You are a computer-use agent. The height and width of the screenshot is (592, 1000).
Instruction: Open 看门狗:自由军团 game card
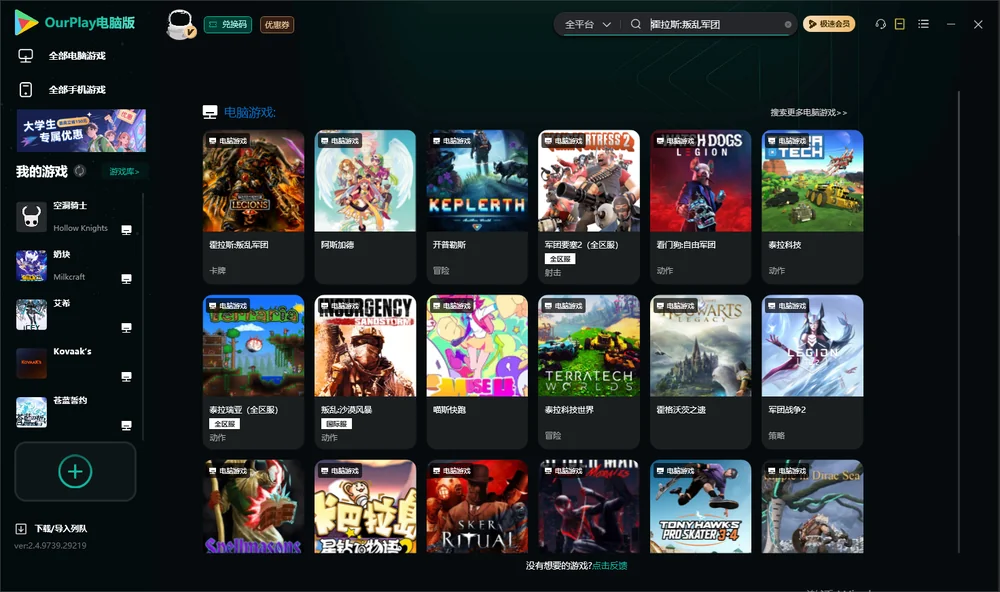pos(701,207)
